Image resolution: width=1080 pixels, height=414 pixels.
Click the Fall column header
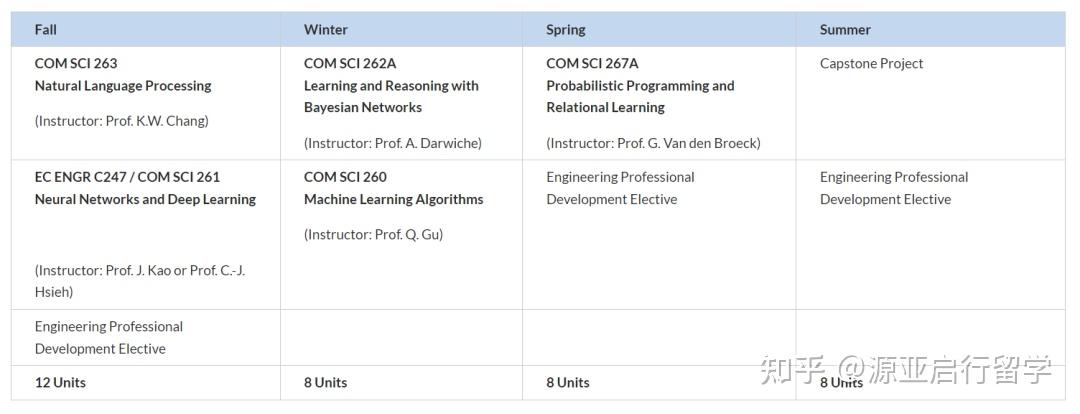point(46,30)
